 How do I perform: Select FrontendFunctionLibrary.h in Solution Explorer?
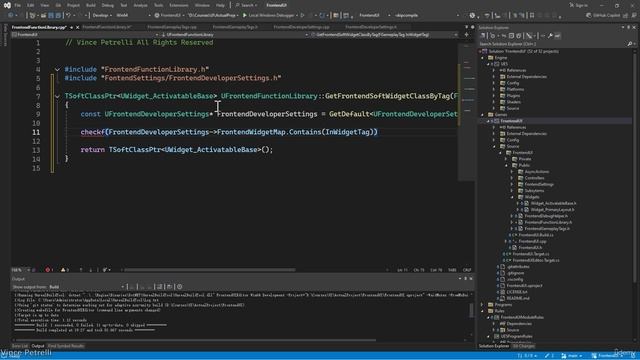[x=548, y=222]
